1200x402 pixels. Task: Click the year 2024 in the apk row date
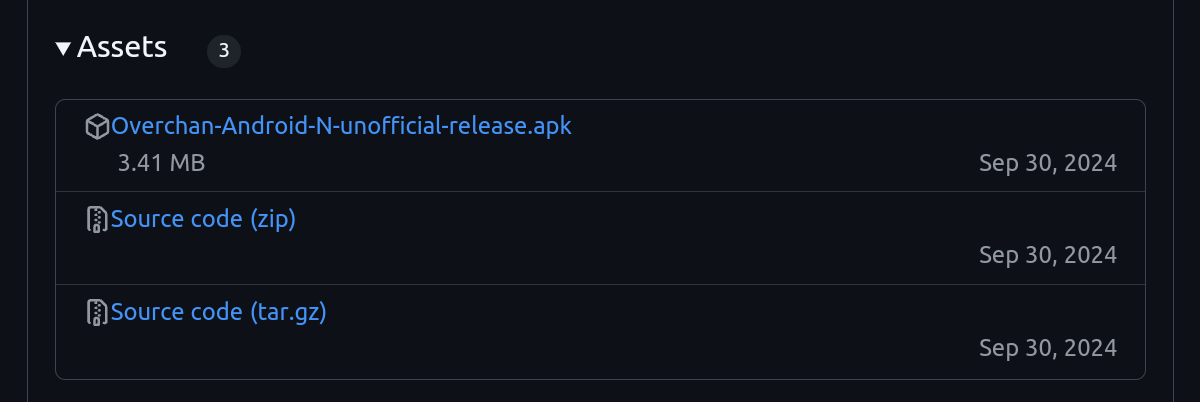click(x=1090, y=163)
